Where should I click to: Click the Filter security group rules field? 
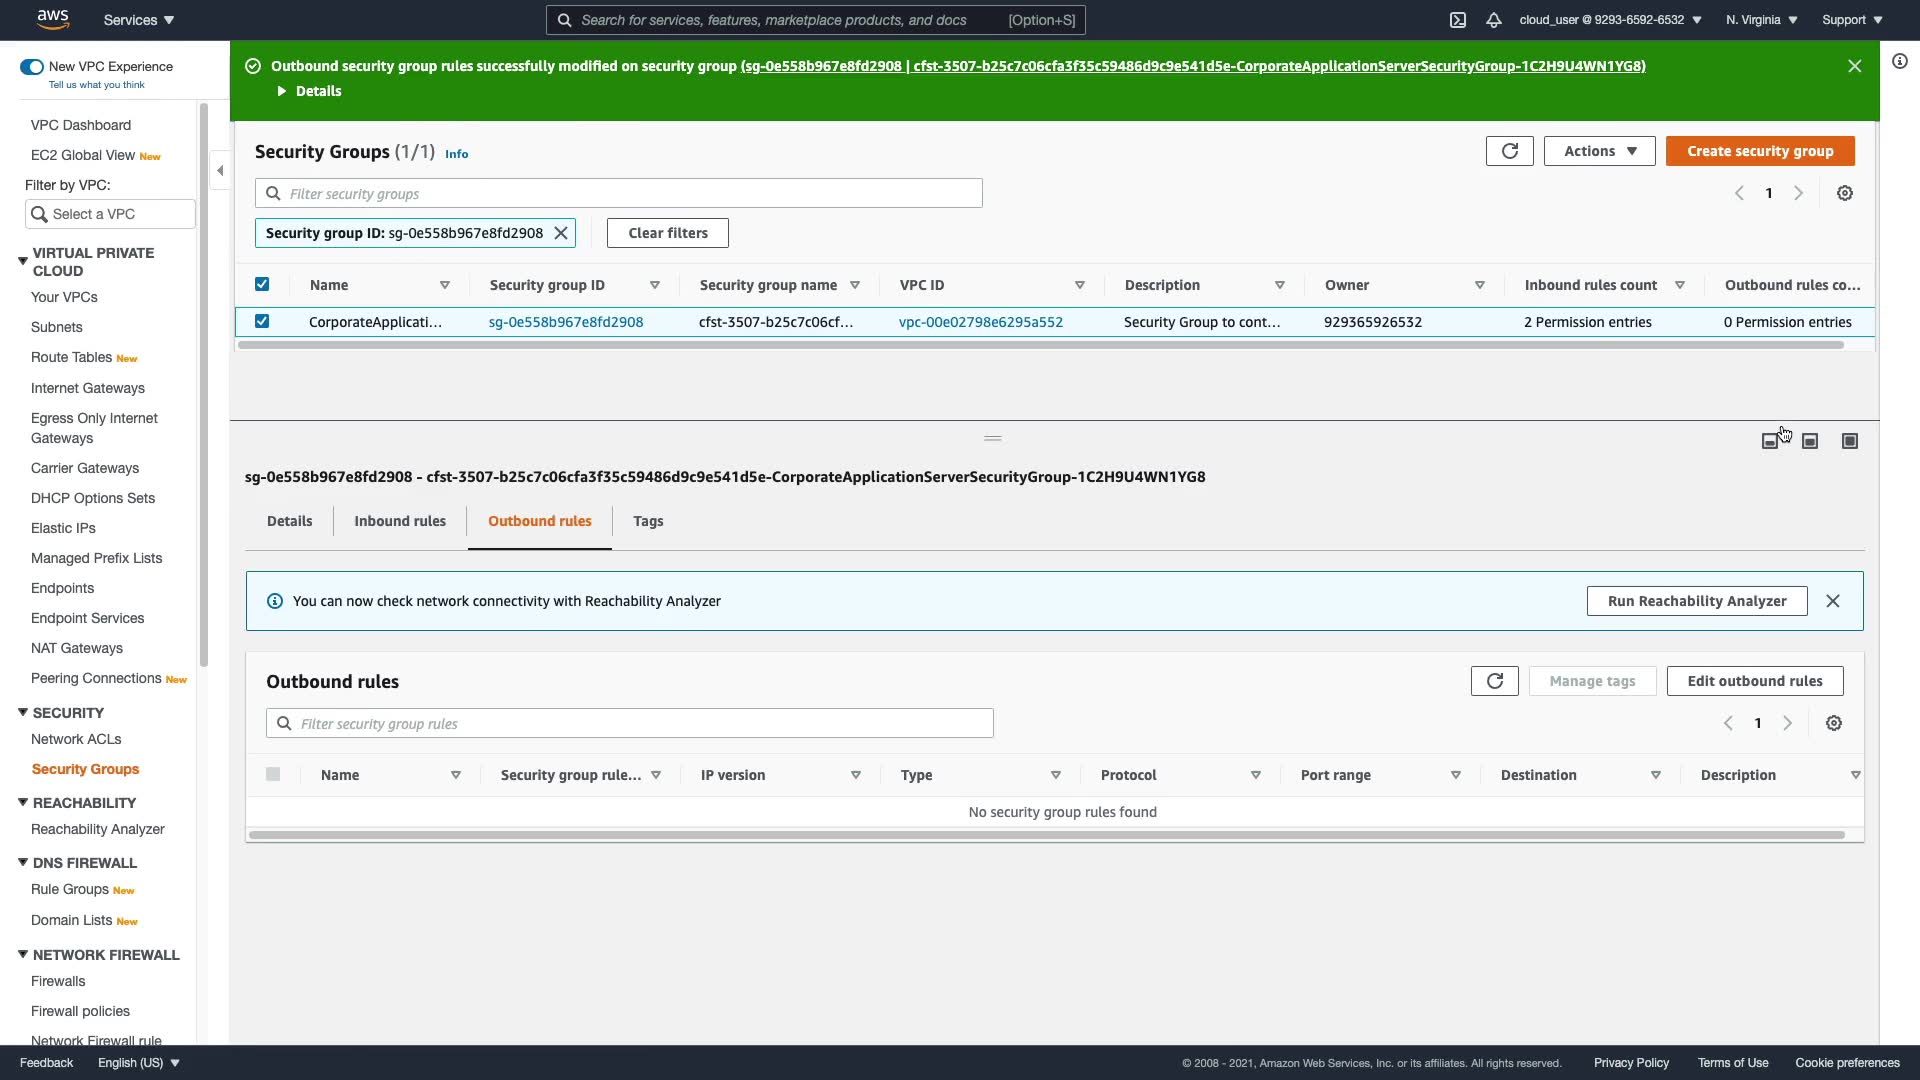click(x=630, y=723)
